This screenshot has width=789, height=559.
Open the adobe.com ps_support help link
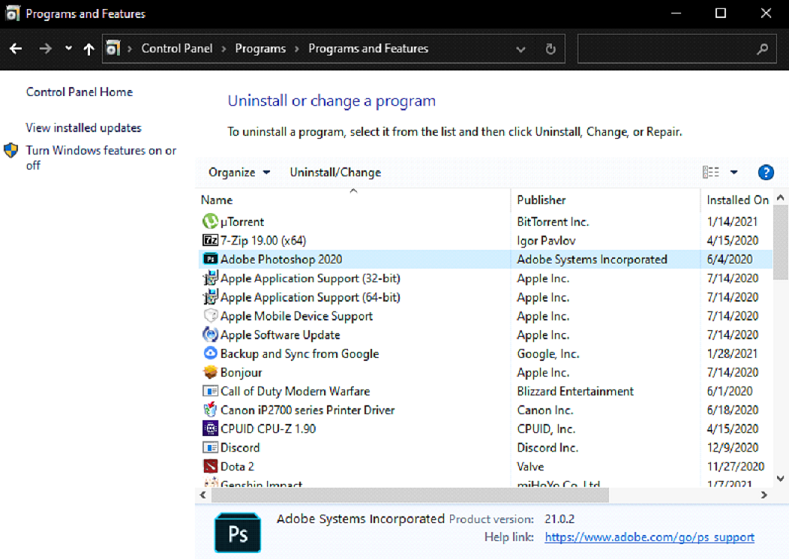(x=650, y=537)
